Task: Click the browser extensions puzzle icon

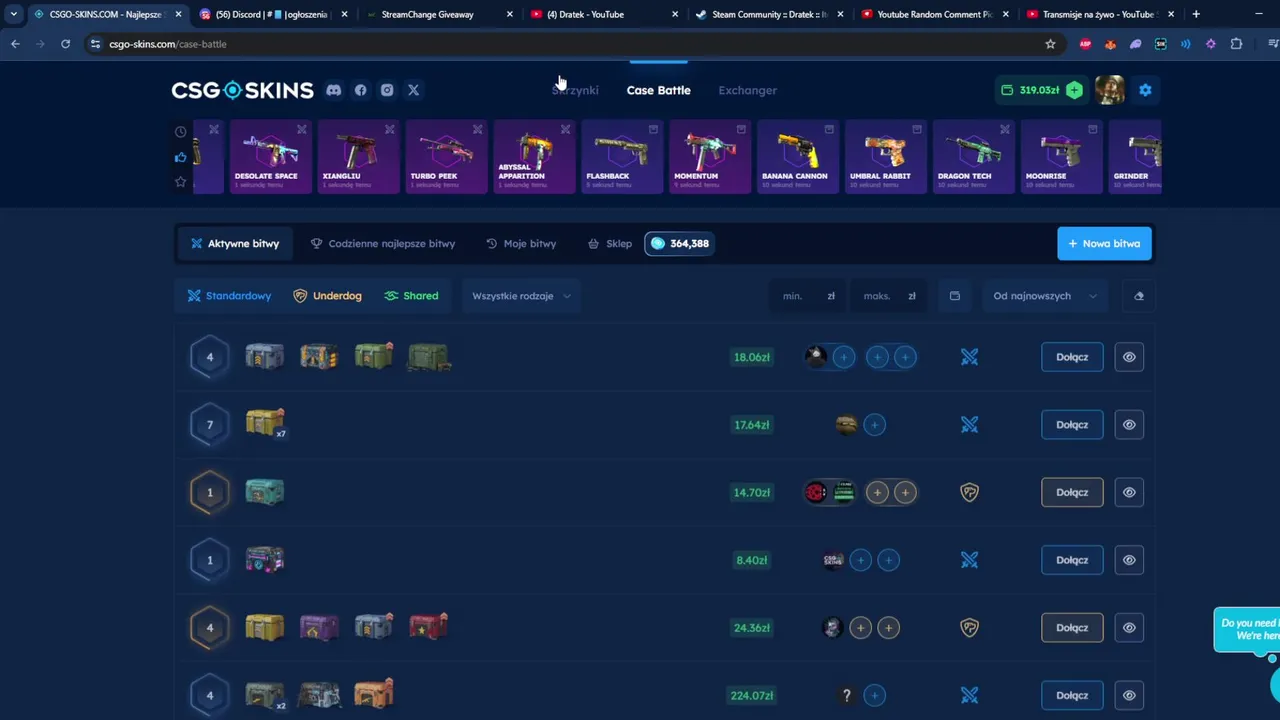Action: pos(1236,44)
